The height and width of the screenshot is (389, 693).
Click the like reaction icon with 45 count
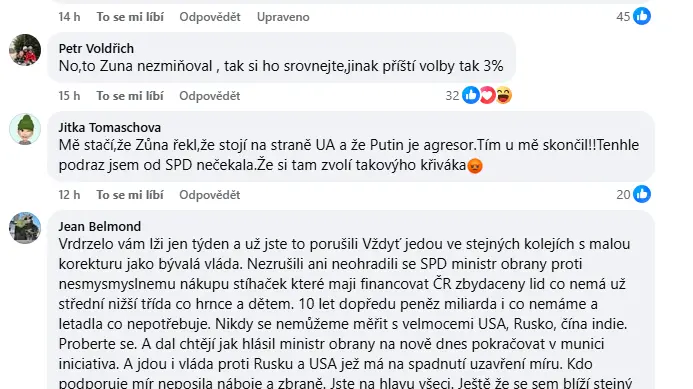pos(642,16)
